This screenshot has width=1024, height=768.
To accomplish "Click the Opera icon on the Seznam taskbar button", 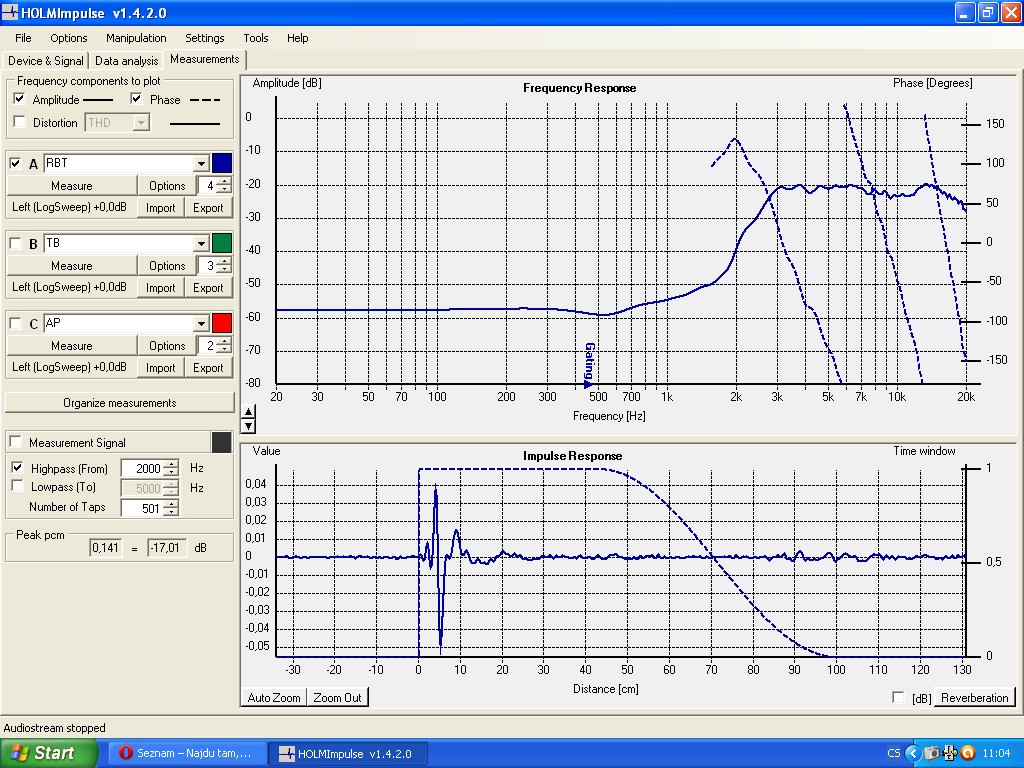I will (x=126, y=753).
